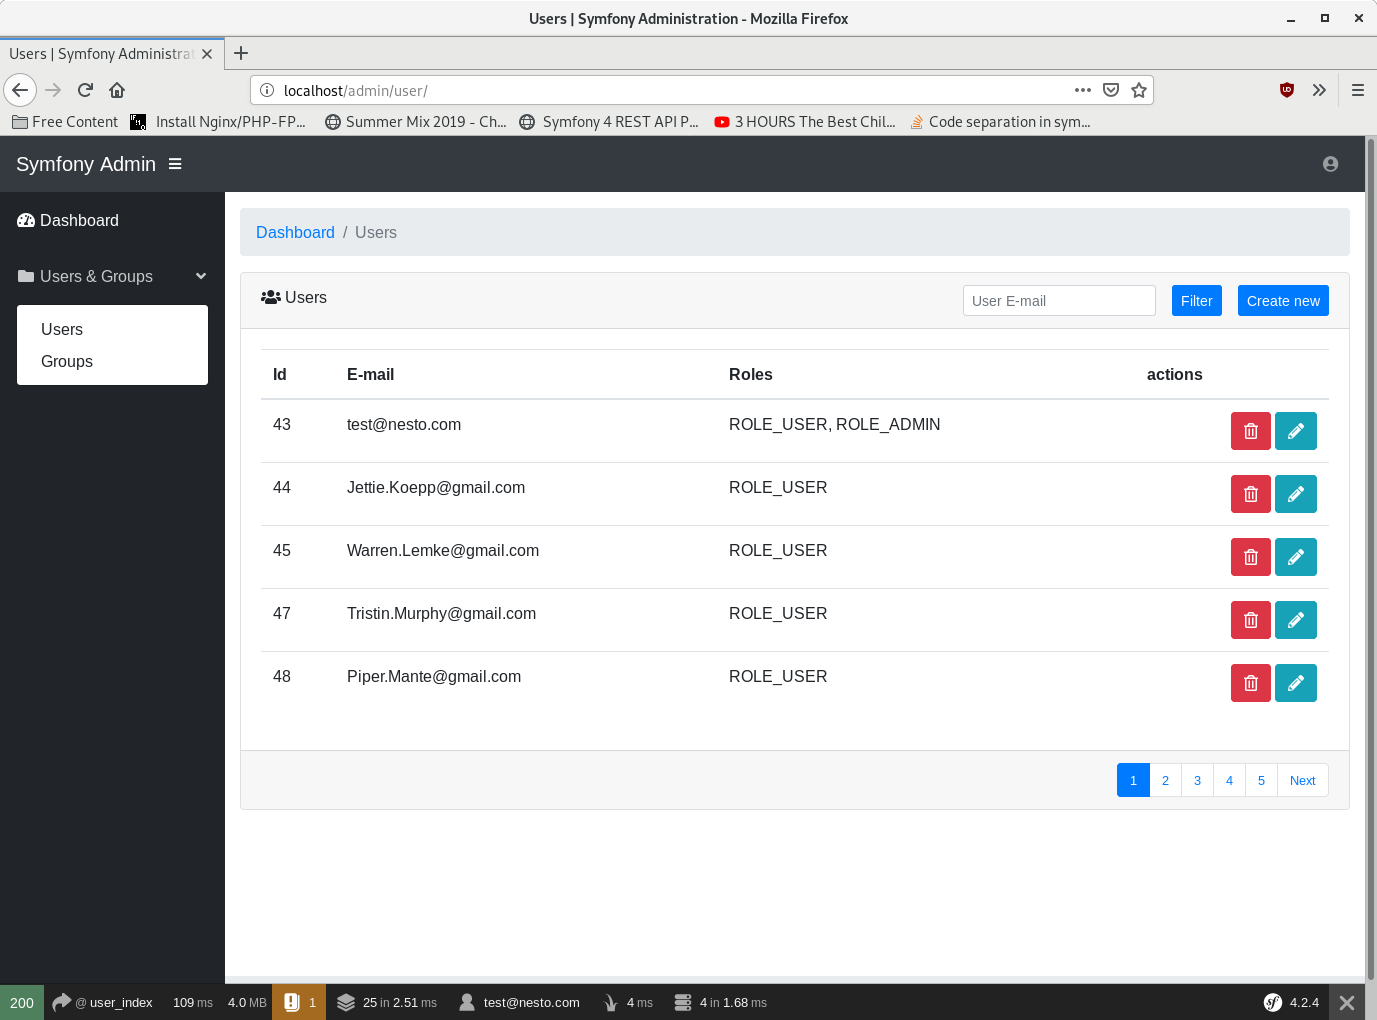Open the deprecations warning panel in toolbar
Image resolution: width=1377 pixels, height=1020 pixels.
click(x=299, y=1002)
